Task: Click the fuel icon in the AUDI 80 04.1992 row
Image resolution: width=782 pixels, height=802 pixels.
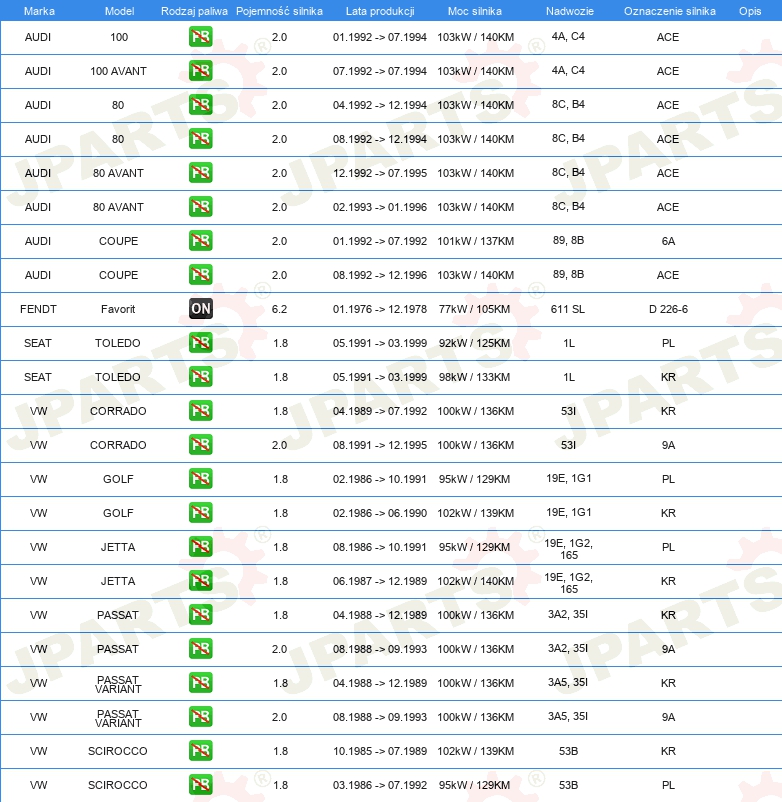Action: (200, 105)
